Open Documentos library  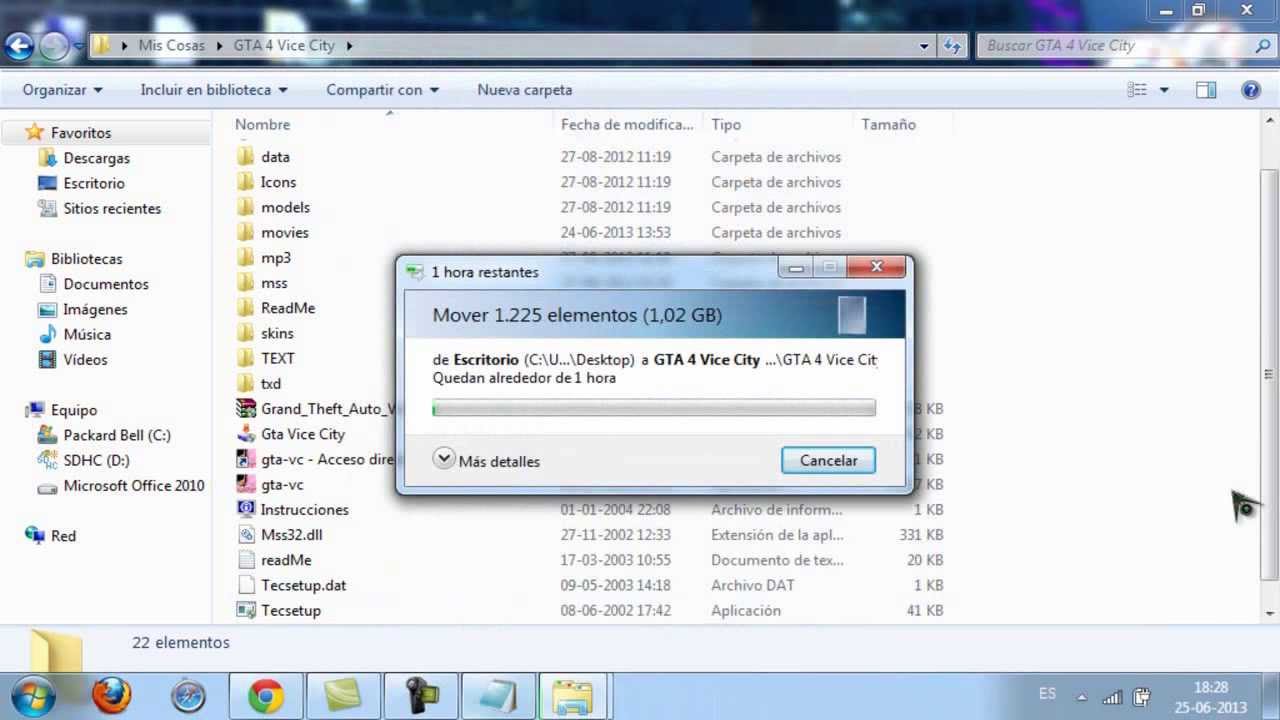point(106,284)
